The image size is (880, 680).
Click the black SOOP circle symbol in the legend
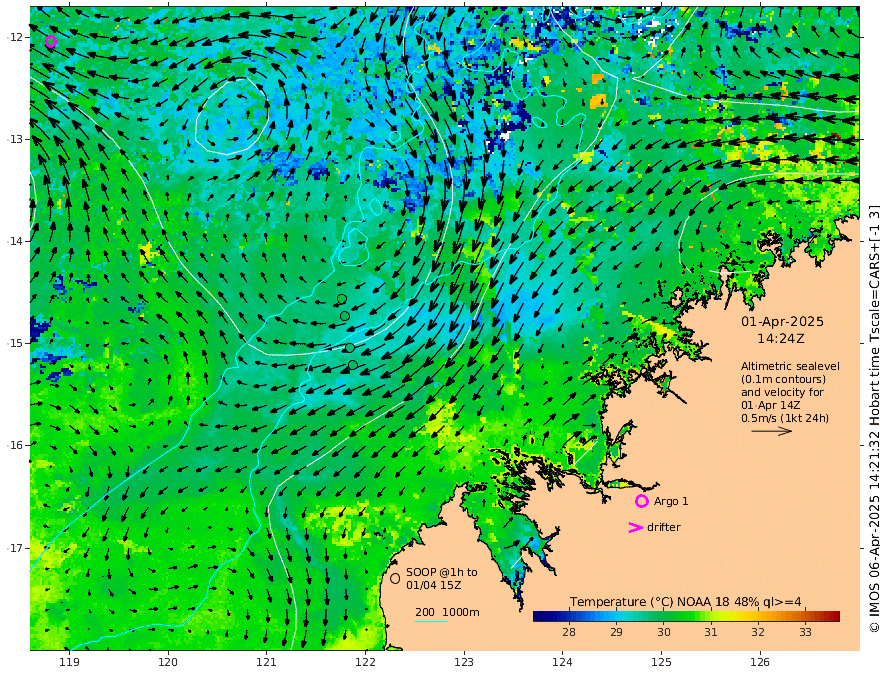pyautogui.click(x=395, y=578)
